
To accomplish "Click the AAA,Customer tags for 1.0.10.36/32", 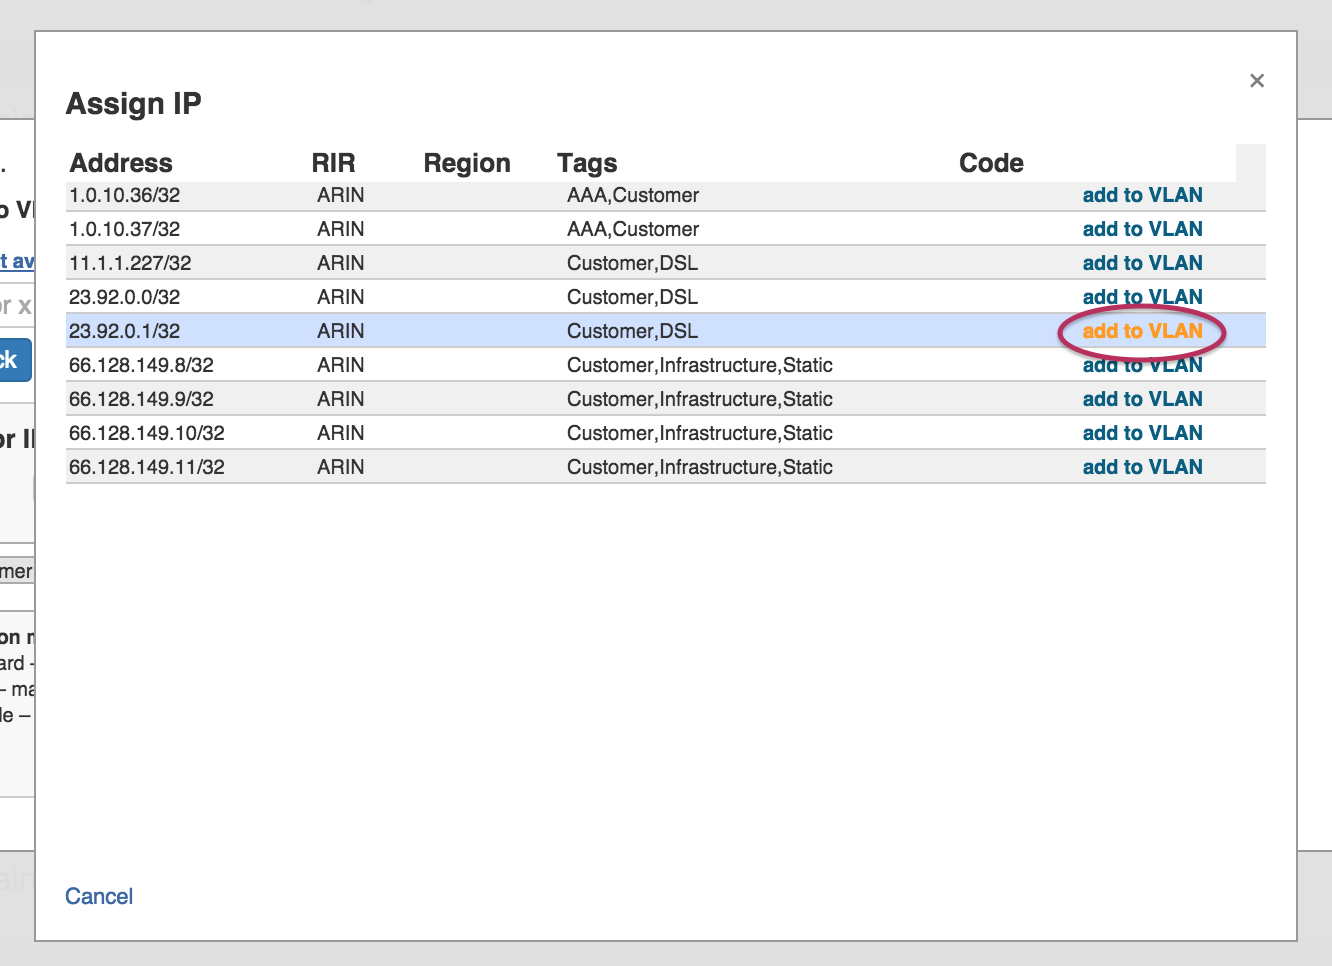I will pyautogui.click(x=633, y=195).
